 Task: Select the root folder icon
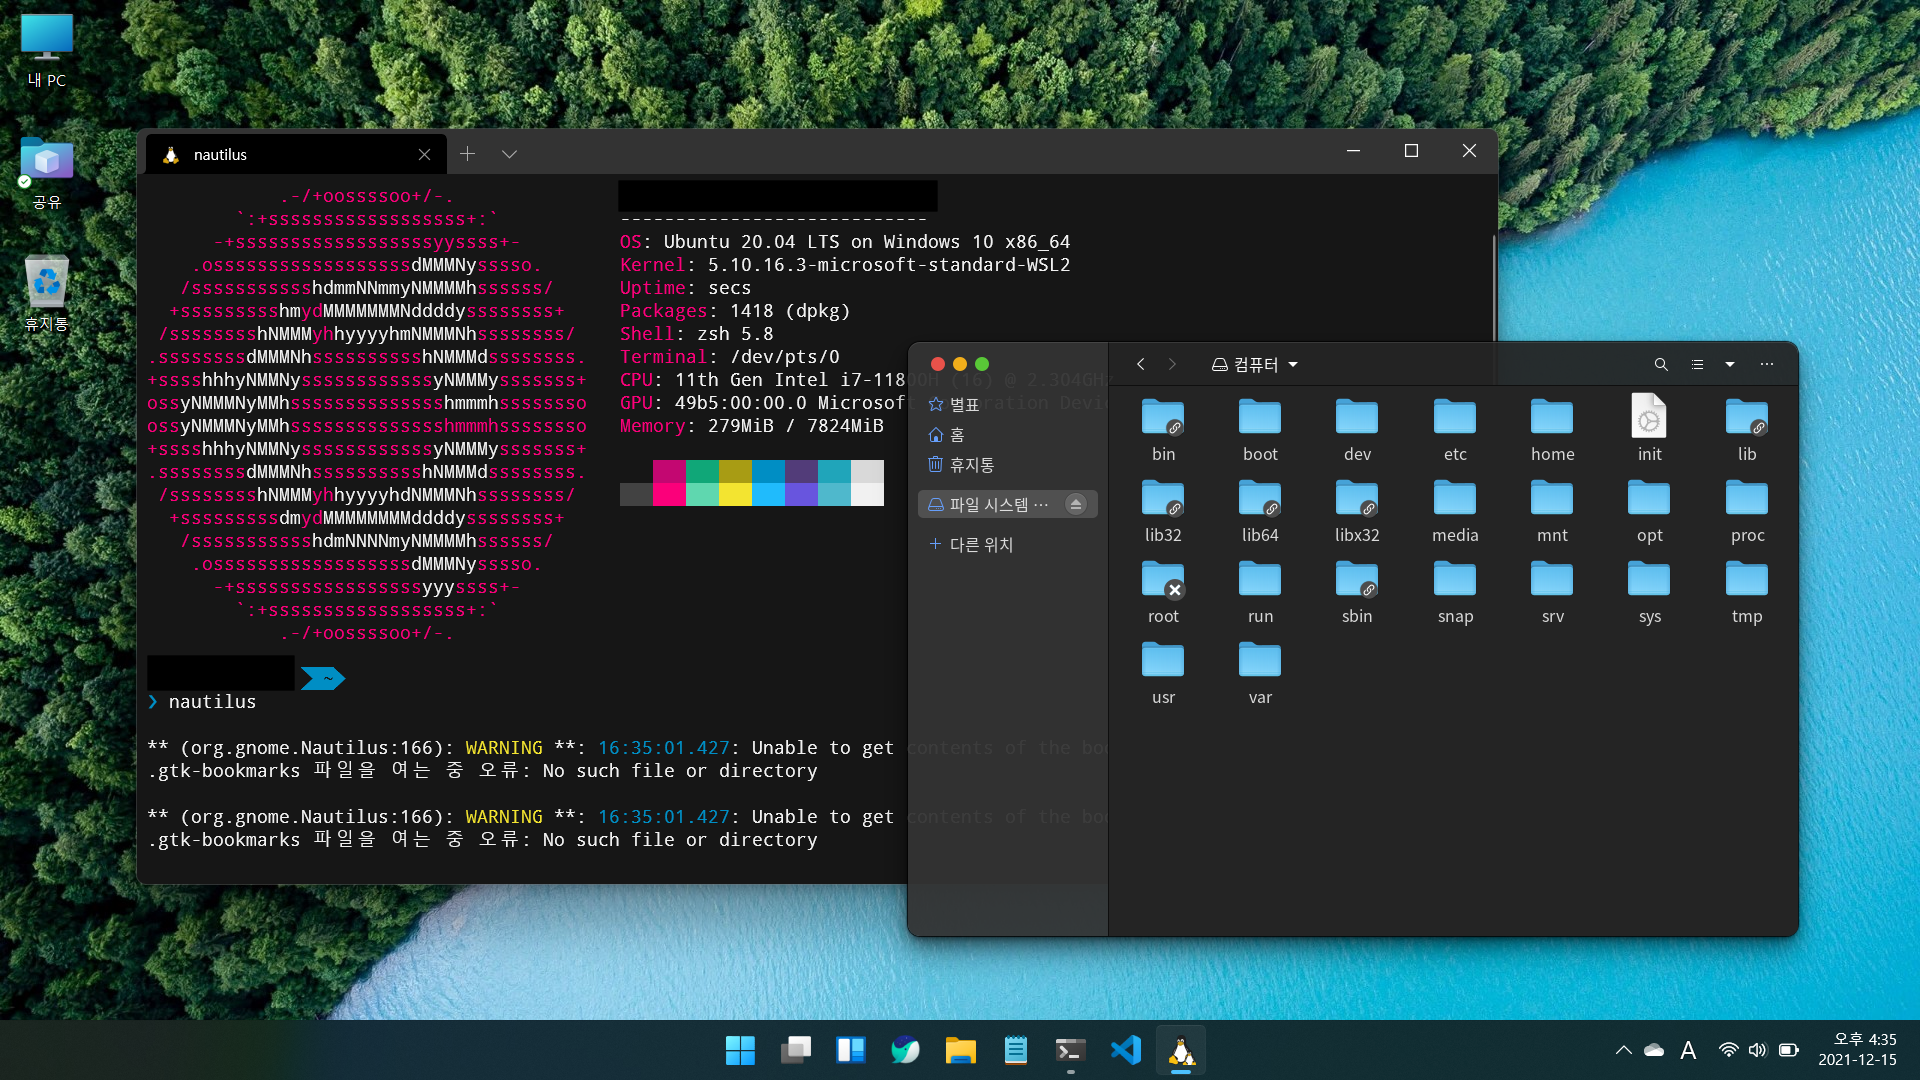(x=1163, y=580)
